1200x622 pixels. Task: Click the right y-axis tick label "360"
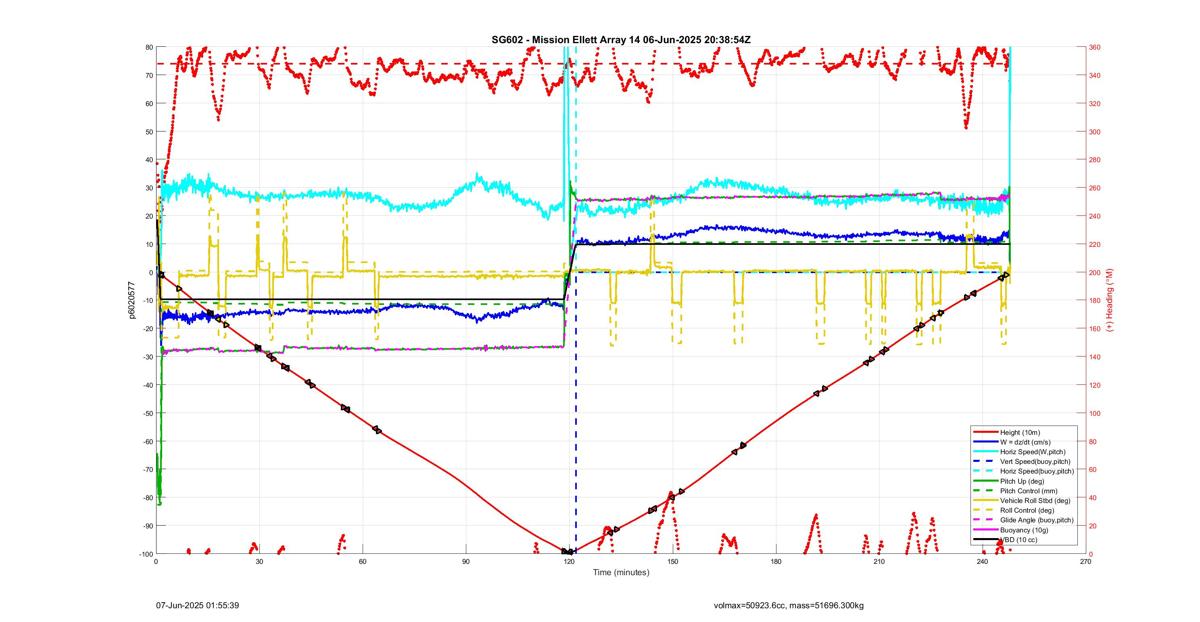(x=1095, y=47)
